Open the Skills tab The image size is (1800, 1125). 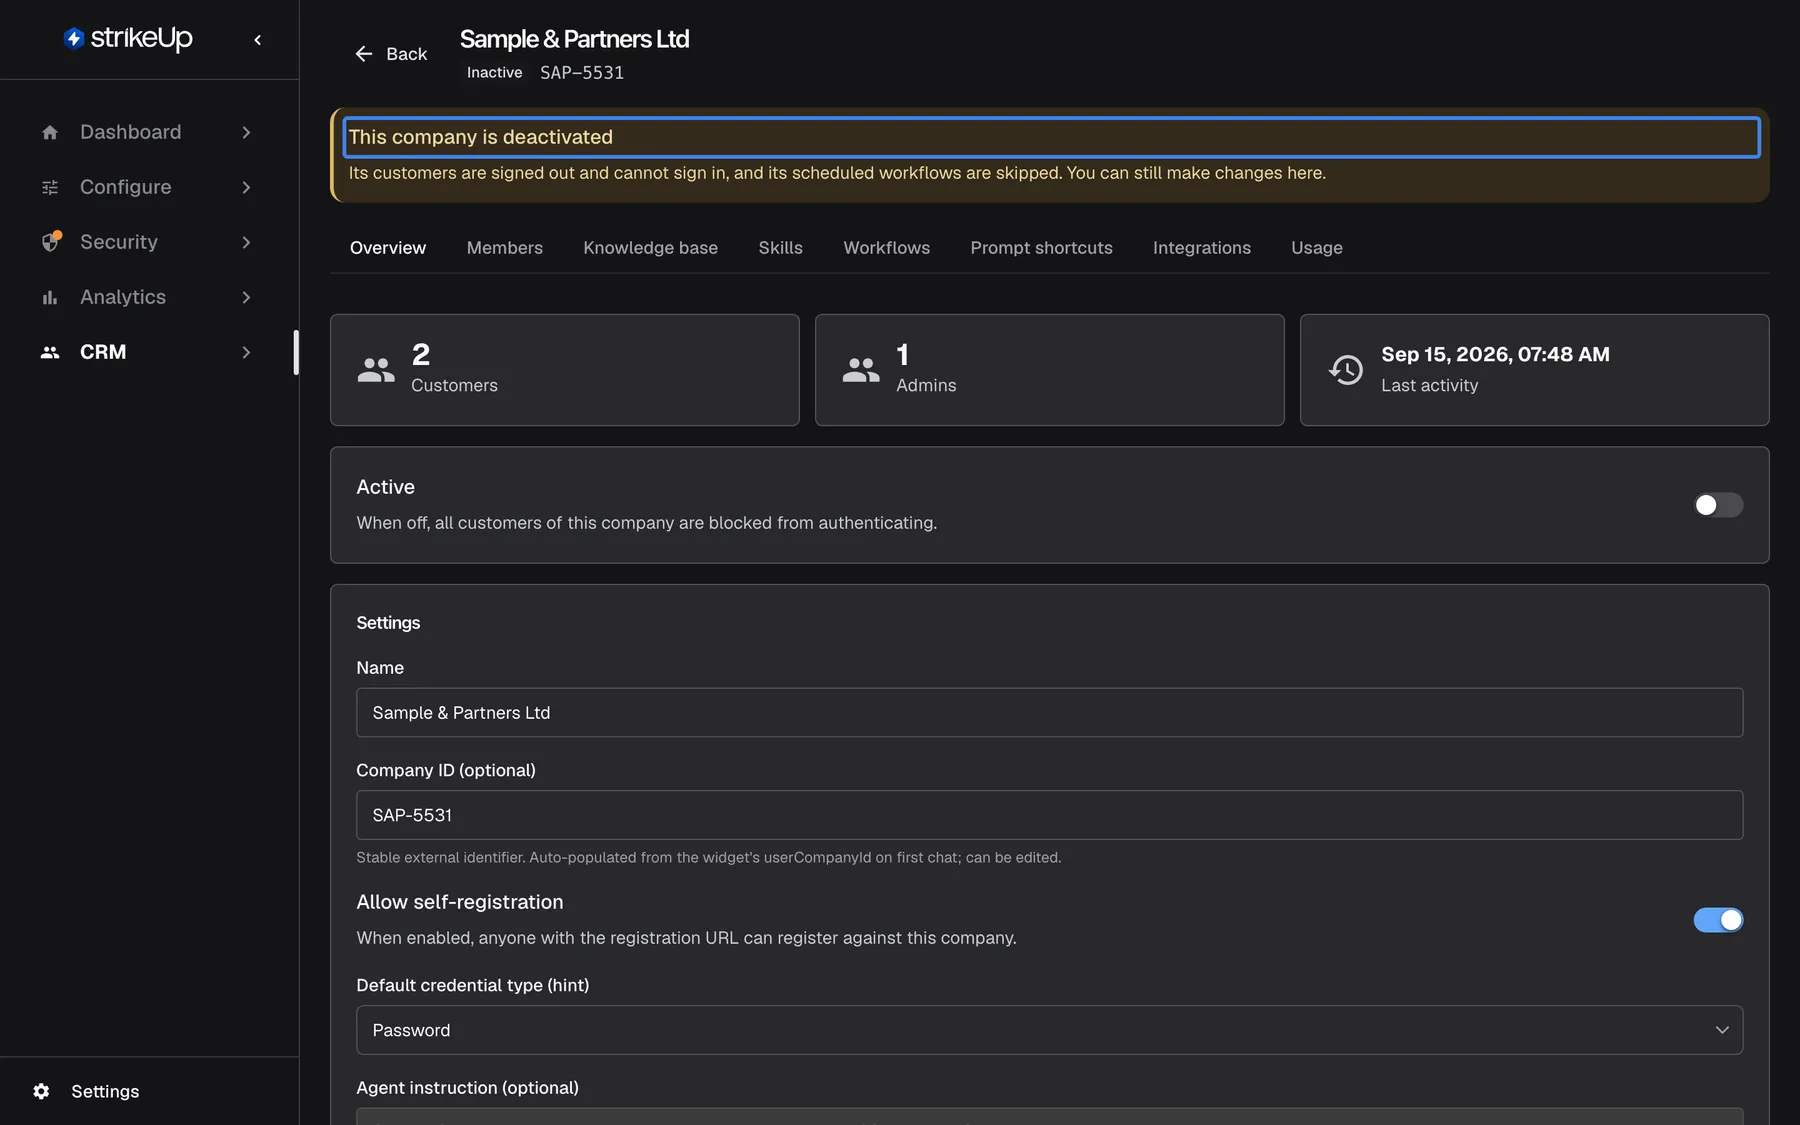[780, 248]
